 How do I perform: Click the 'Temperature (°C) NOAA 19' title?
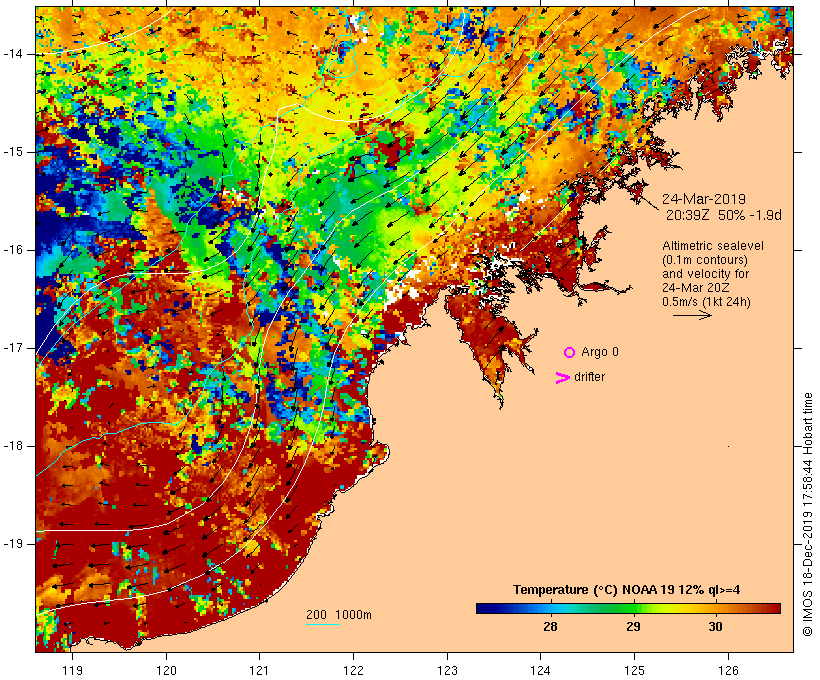[x=594, y=590]
